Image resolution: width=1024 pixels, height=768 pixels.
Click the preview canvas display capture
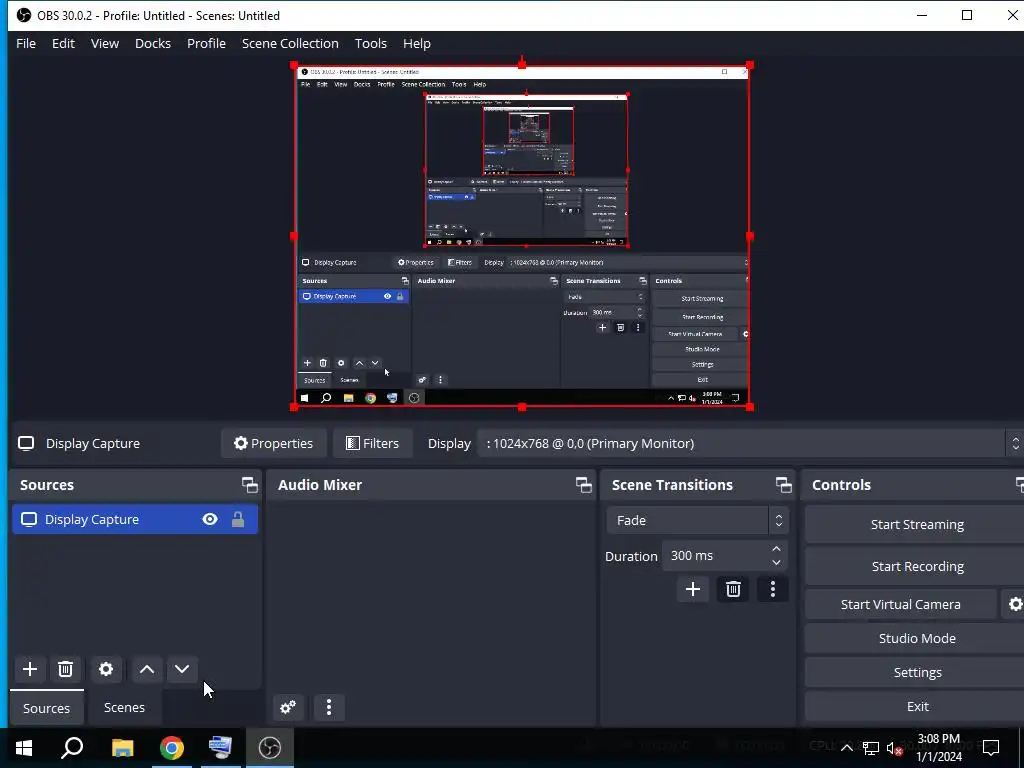522,236
